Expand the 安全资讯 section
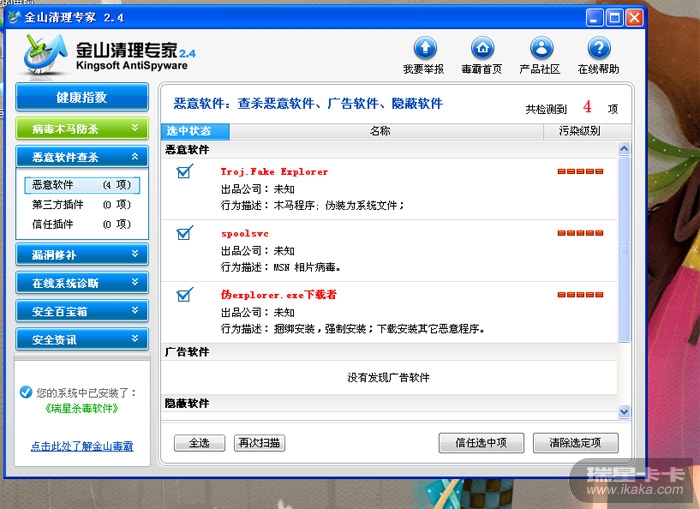The height and width of the screenshot is (509, 700). pyautogui.click(x=82, y=340)
